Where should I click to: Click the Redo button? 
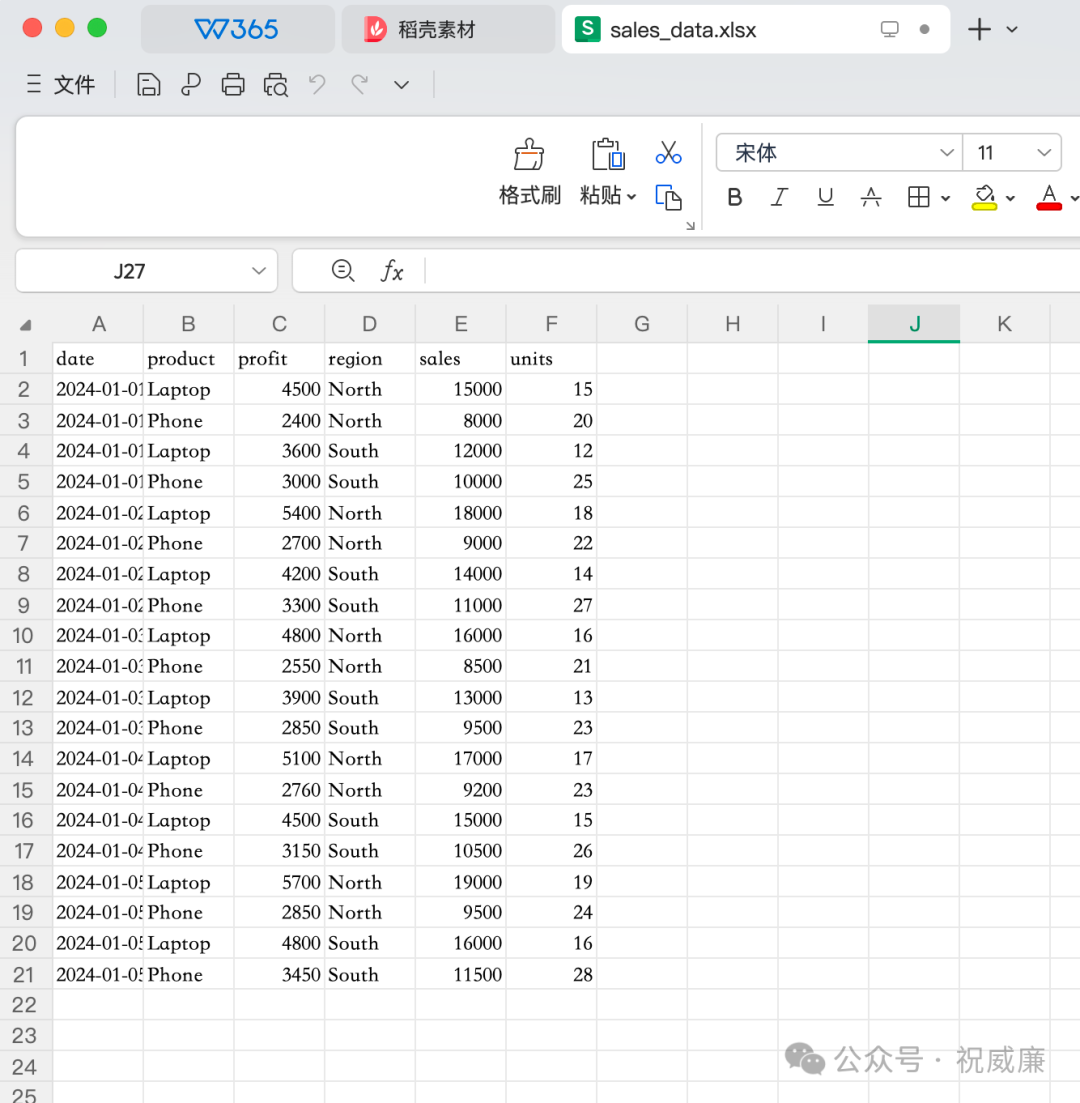click(360, 84)
